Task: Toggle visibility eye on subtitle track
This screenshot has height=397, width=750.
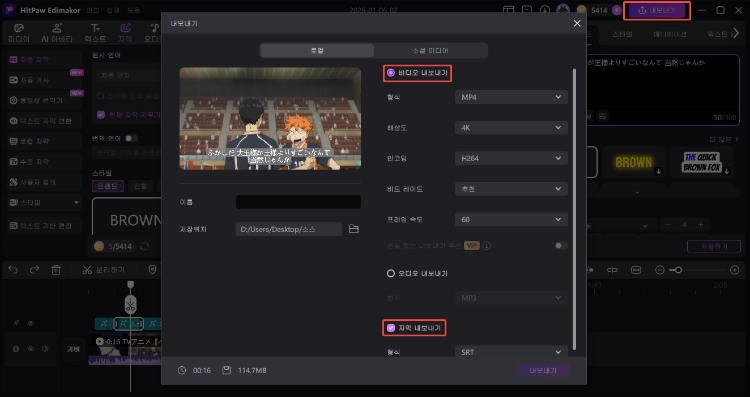Action: pos(31,323)
